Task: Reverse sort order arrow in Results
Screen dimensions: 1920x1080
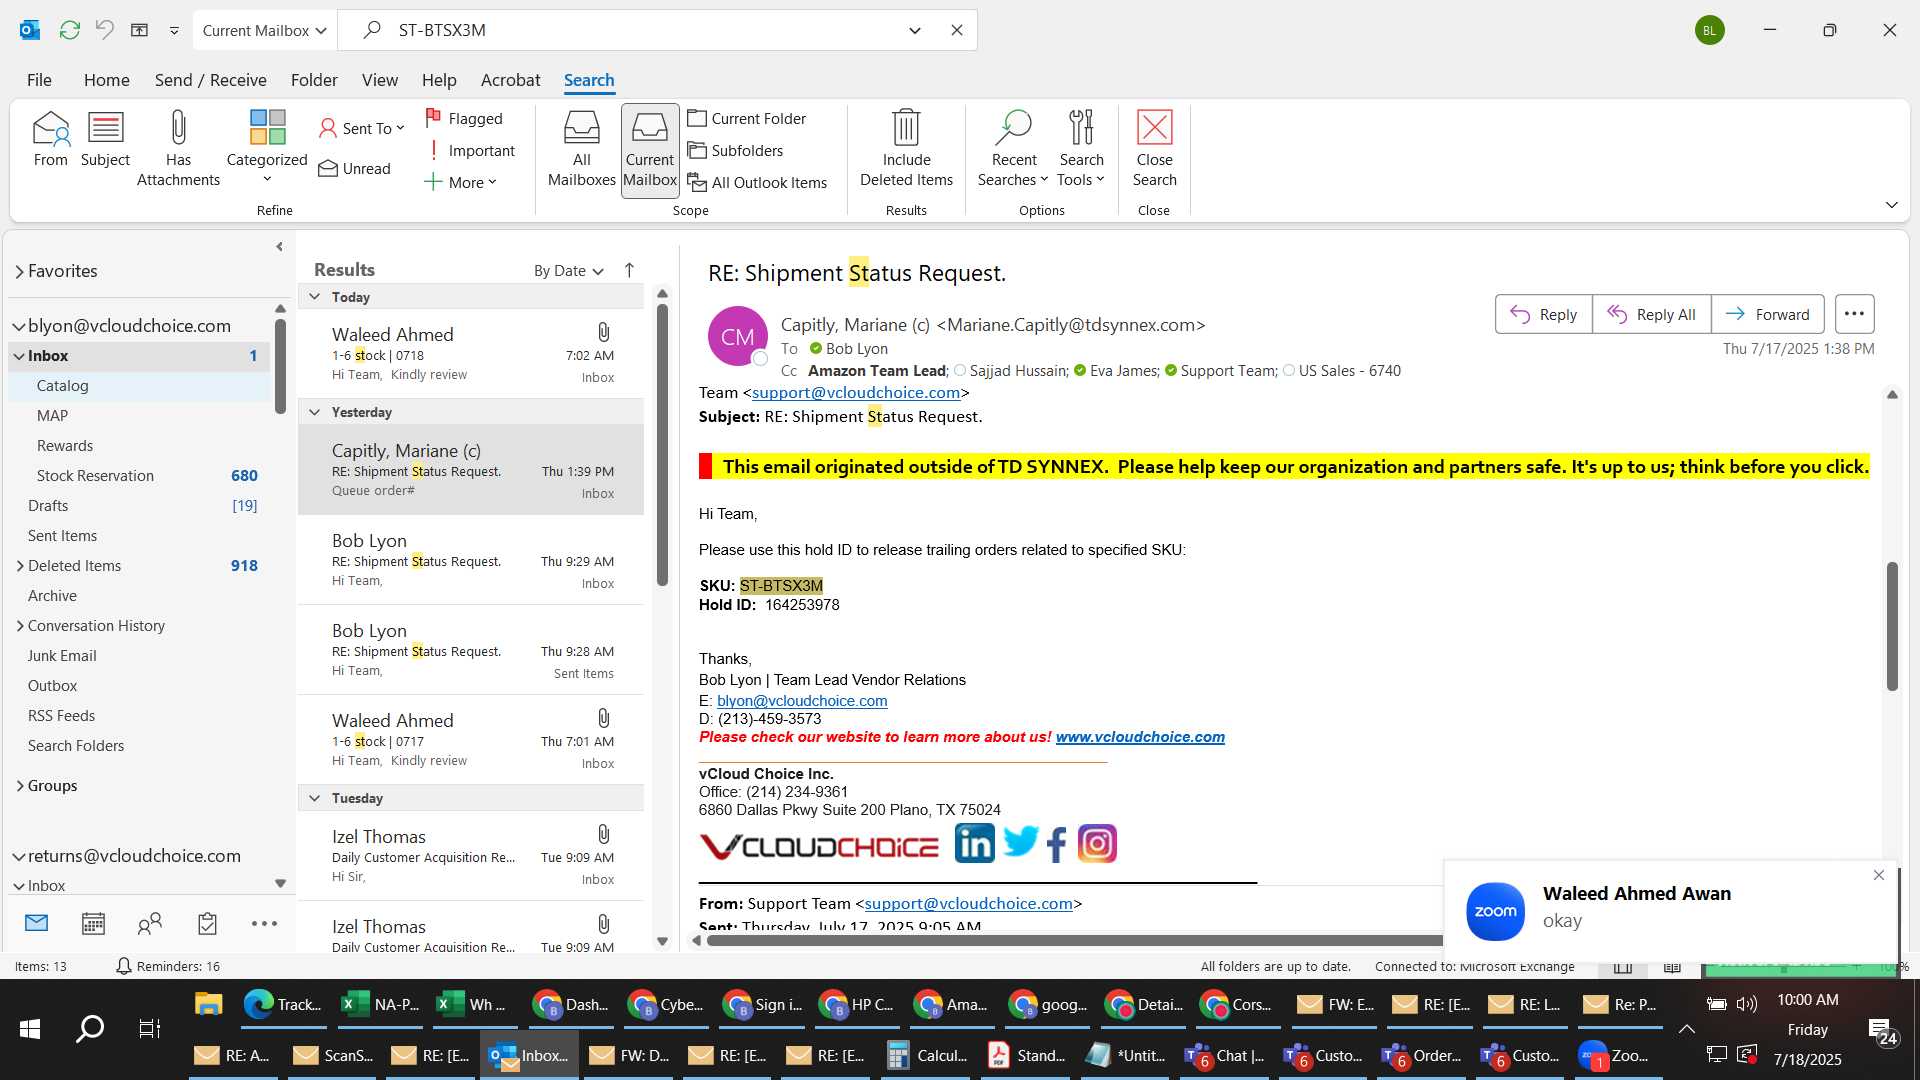Action: pyautogui.click(x=629, y=270)
